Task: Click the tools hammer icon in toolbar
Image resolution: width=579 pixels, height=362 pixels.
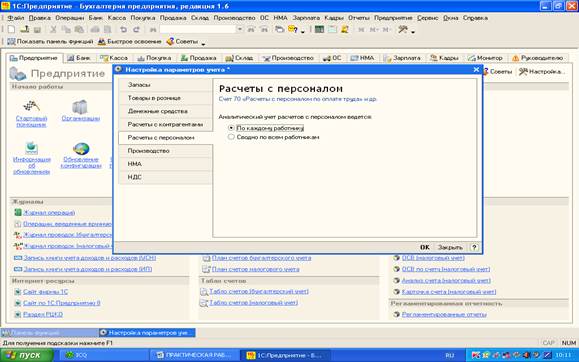Action: coord(403,30)
